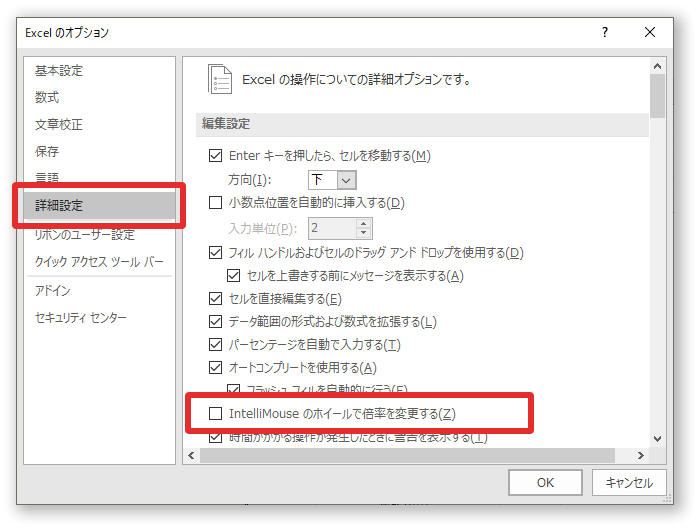Toggle パーセンテージを自動で入力する checkbox
This screenshot has height=530, width=700.
[215, 345]
